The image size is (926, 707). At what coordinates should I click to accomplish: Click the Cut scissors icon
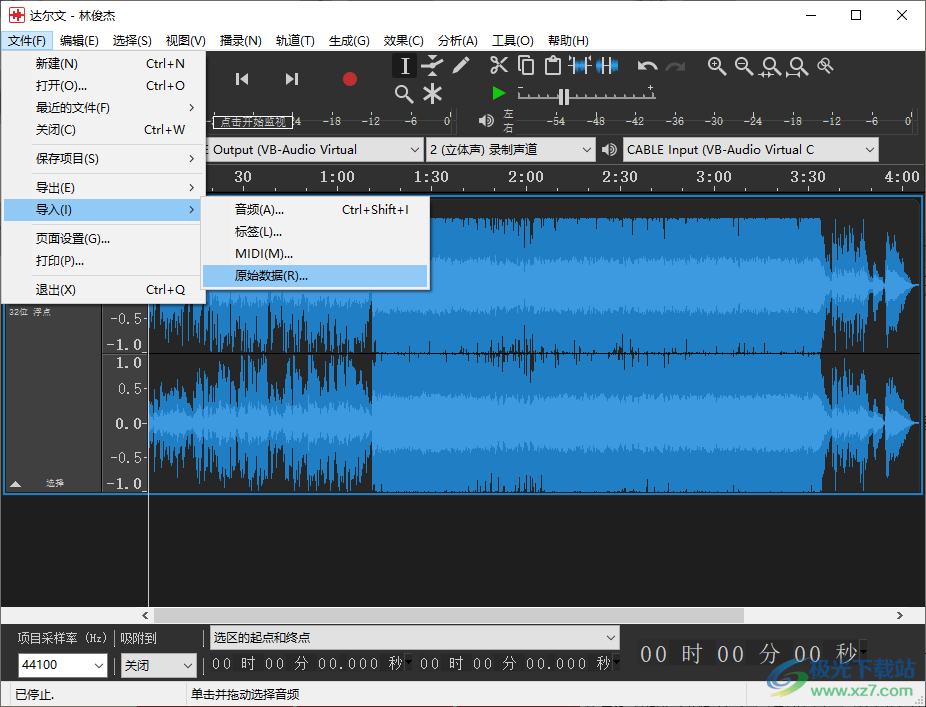pyautogui.click(x=499, y=66)
